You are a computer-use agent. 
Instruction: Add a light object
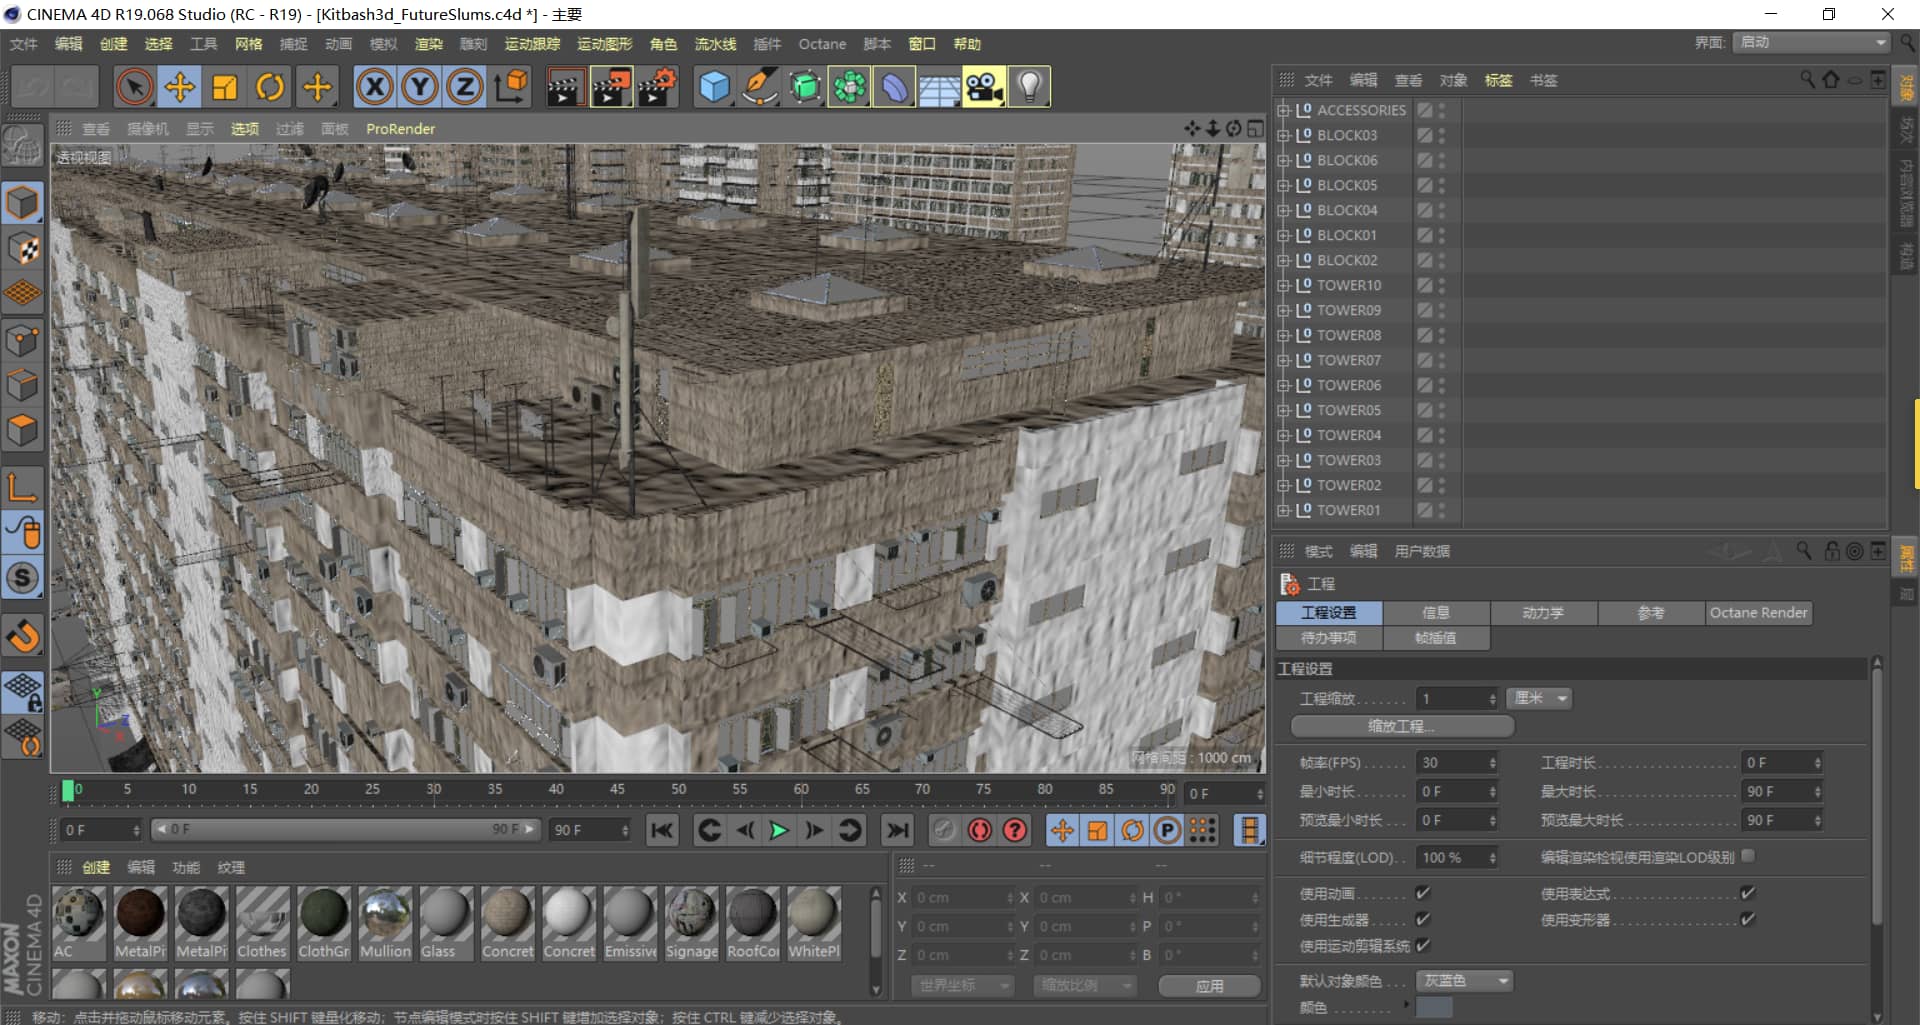pyautogui.click(x=1029, y=87)
